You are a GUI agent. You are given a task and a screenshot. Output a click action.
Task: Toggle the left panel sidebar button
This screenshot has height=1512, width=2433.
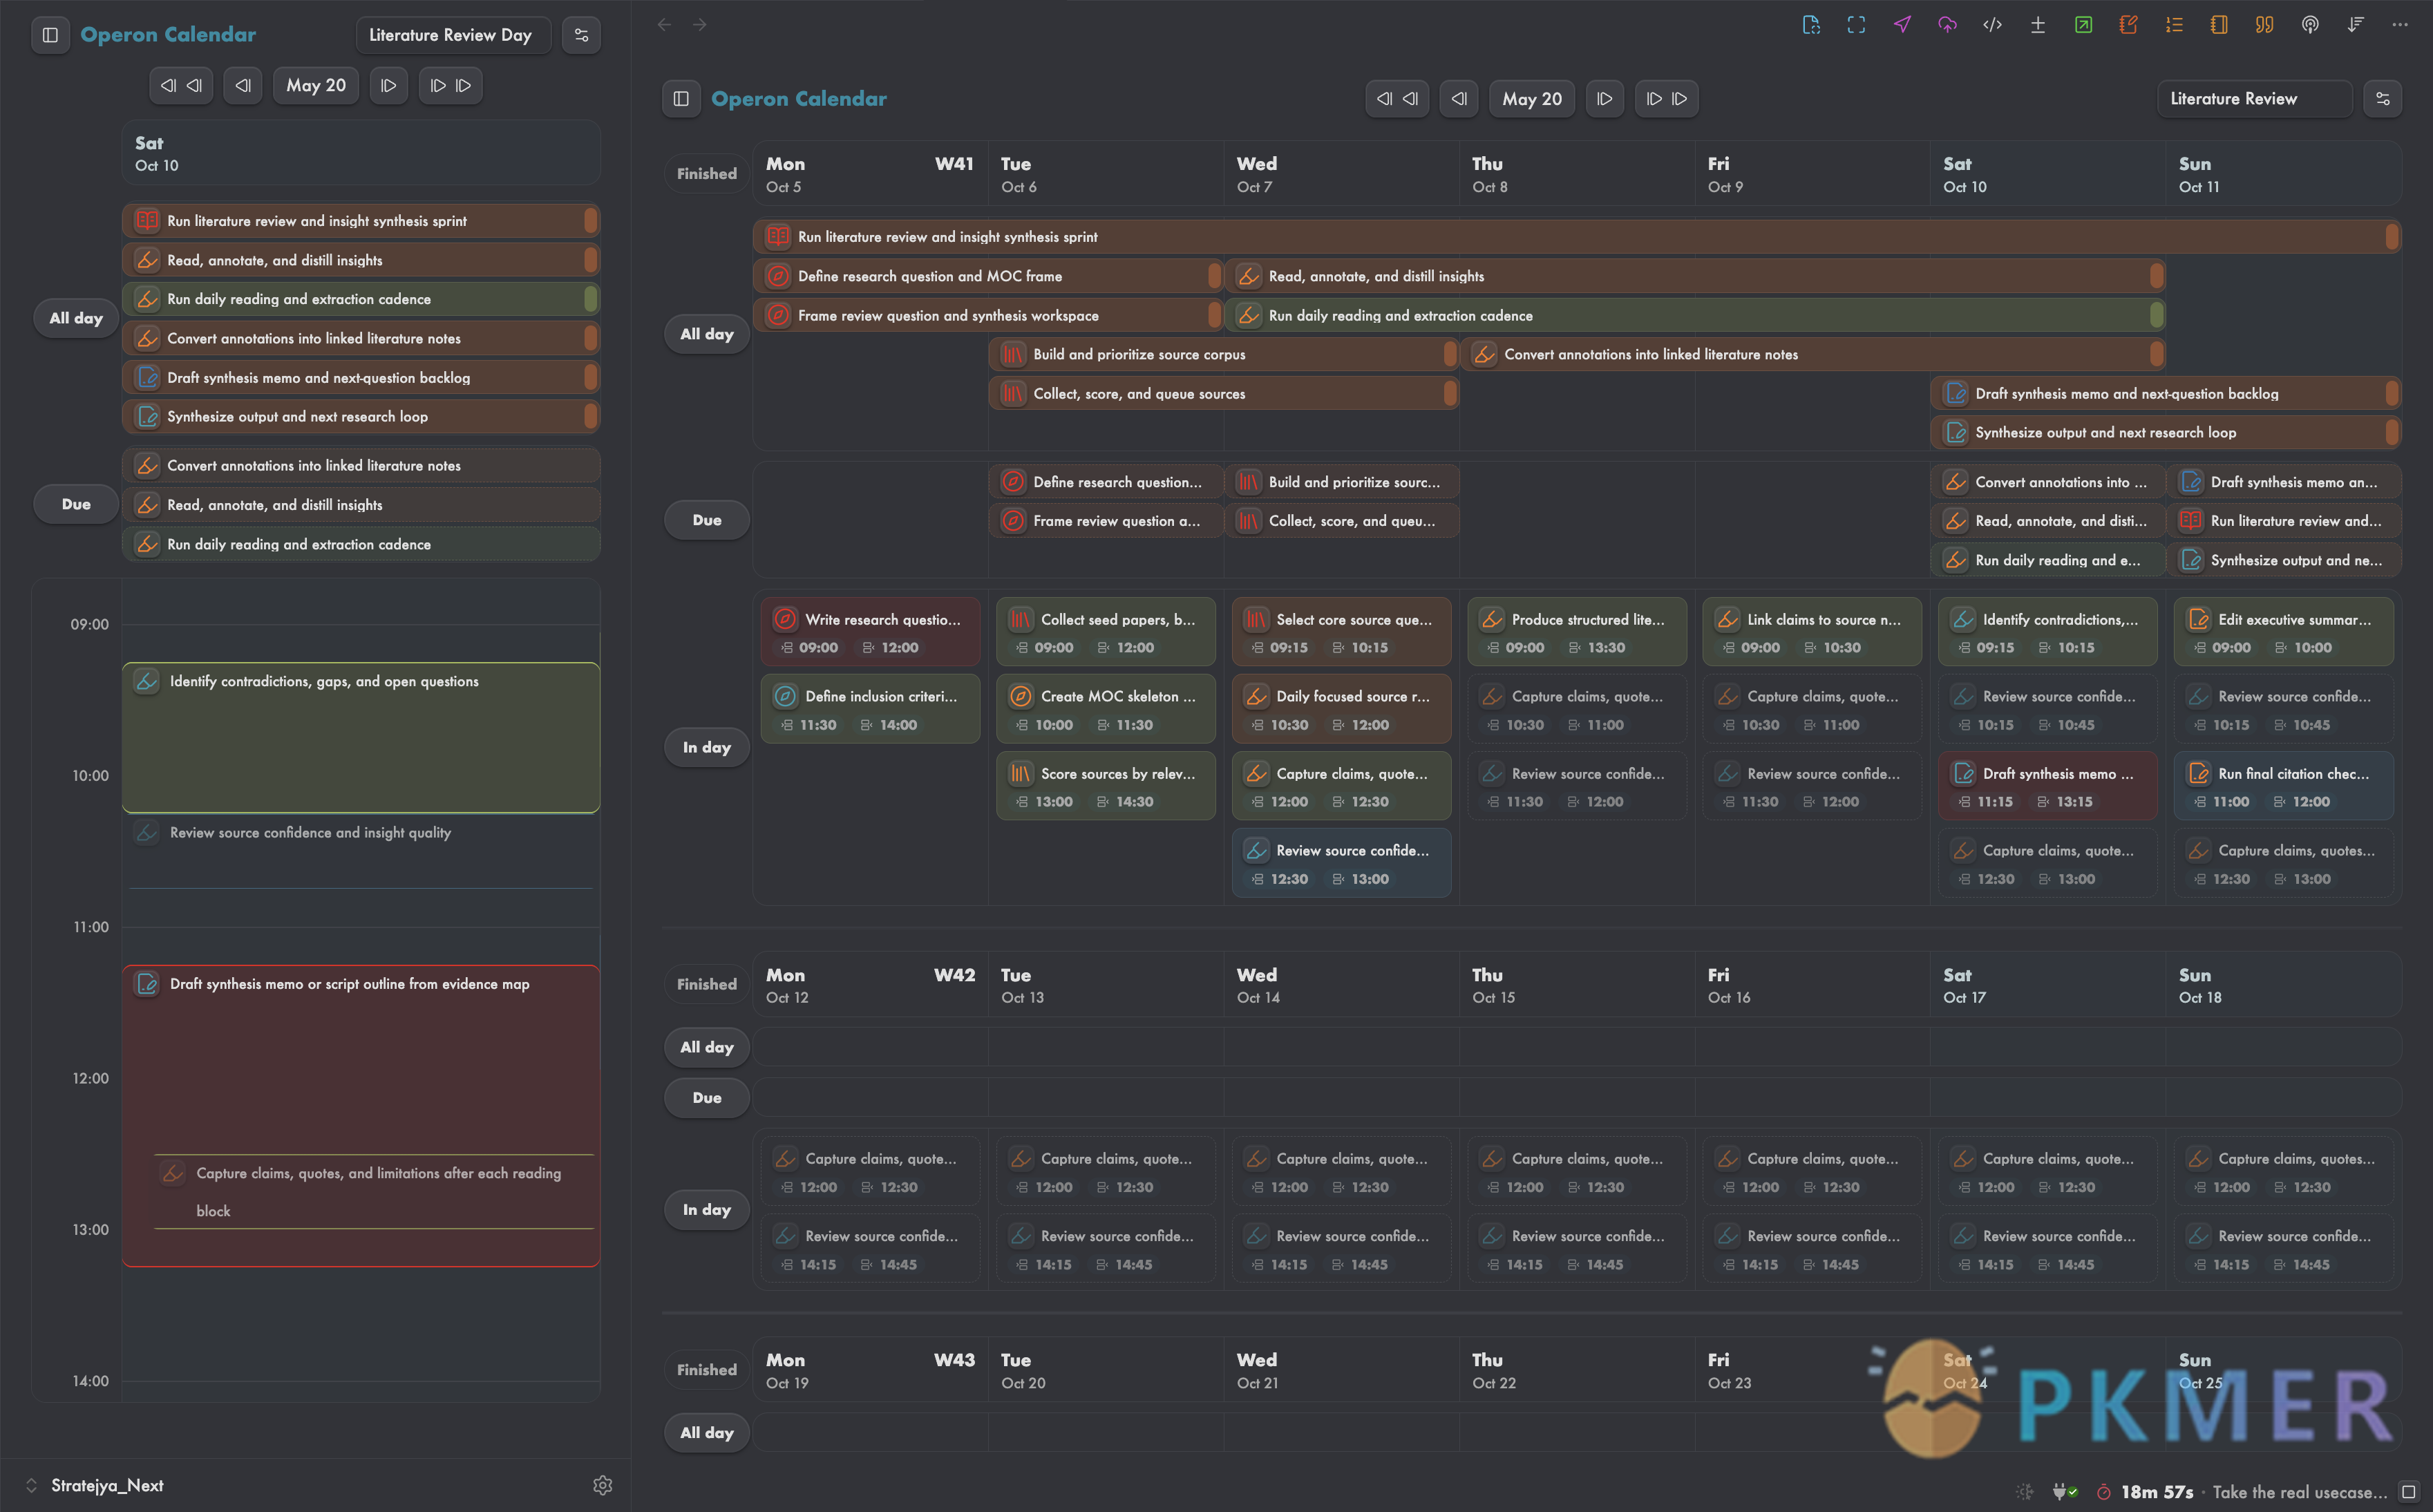coord(50,35)
